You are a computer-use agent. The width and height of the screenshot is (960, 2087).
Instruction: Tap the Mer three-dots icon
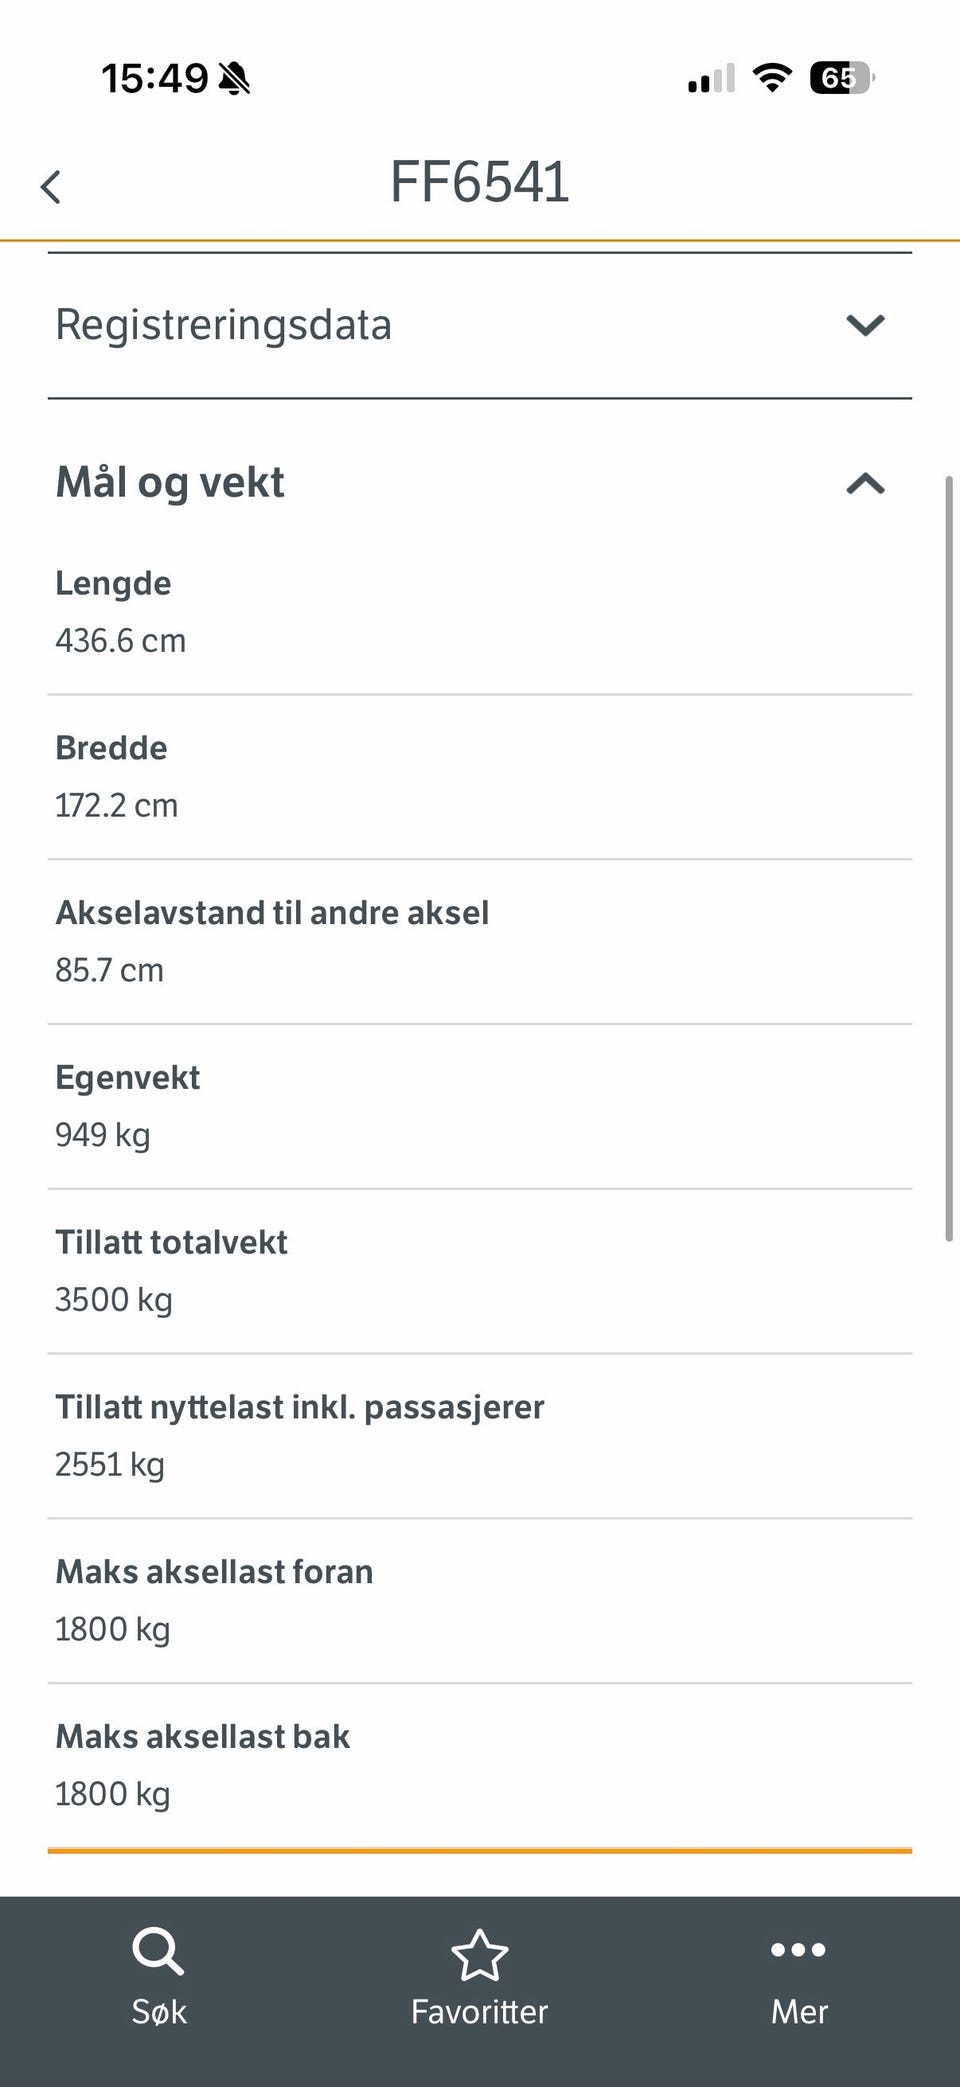[x=798, y=1949]
